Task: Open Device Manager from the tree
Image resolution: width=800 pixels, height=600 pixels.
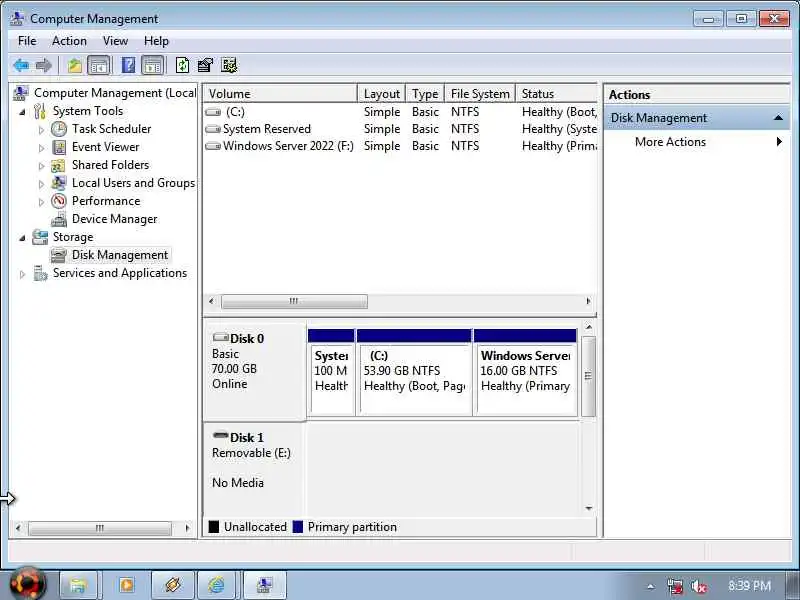Action: click(114, 219)
